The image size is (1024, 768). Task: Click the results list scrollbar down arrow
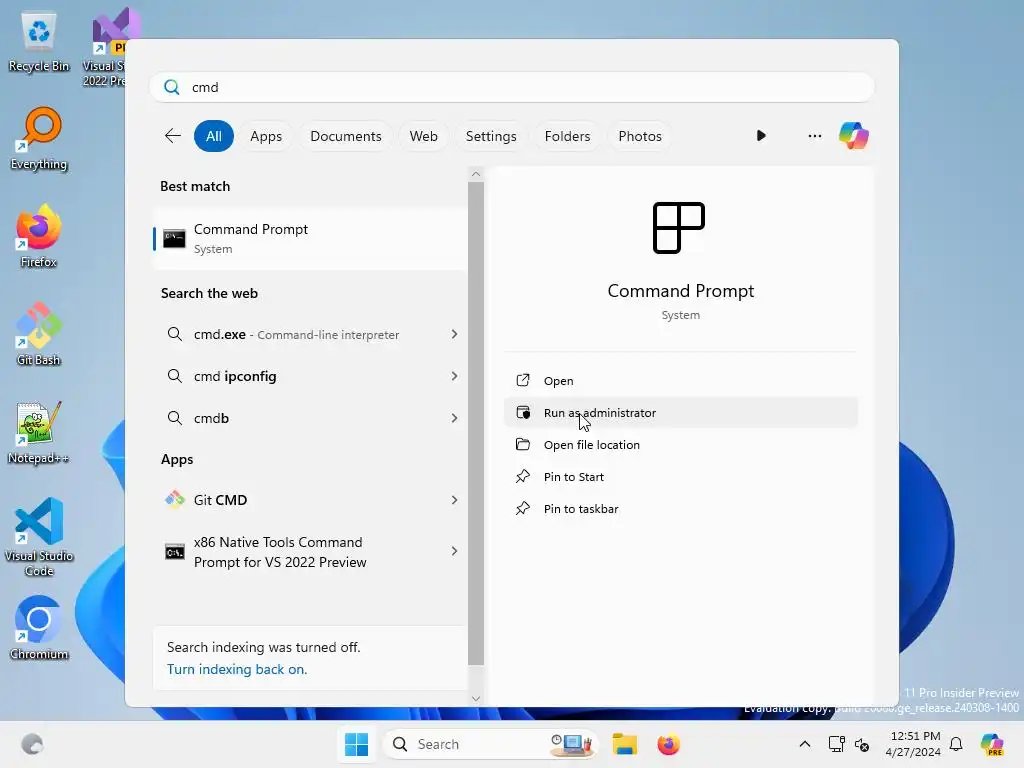pos(476,698)
